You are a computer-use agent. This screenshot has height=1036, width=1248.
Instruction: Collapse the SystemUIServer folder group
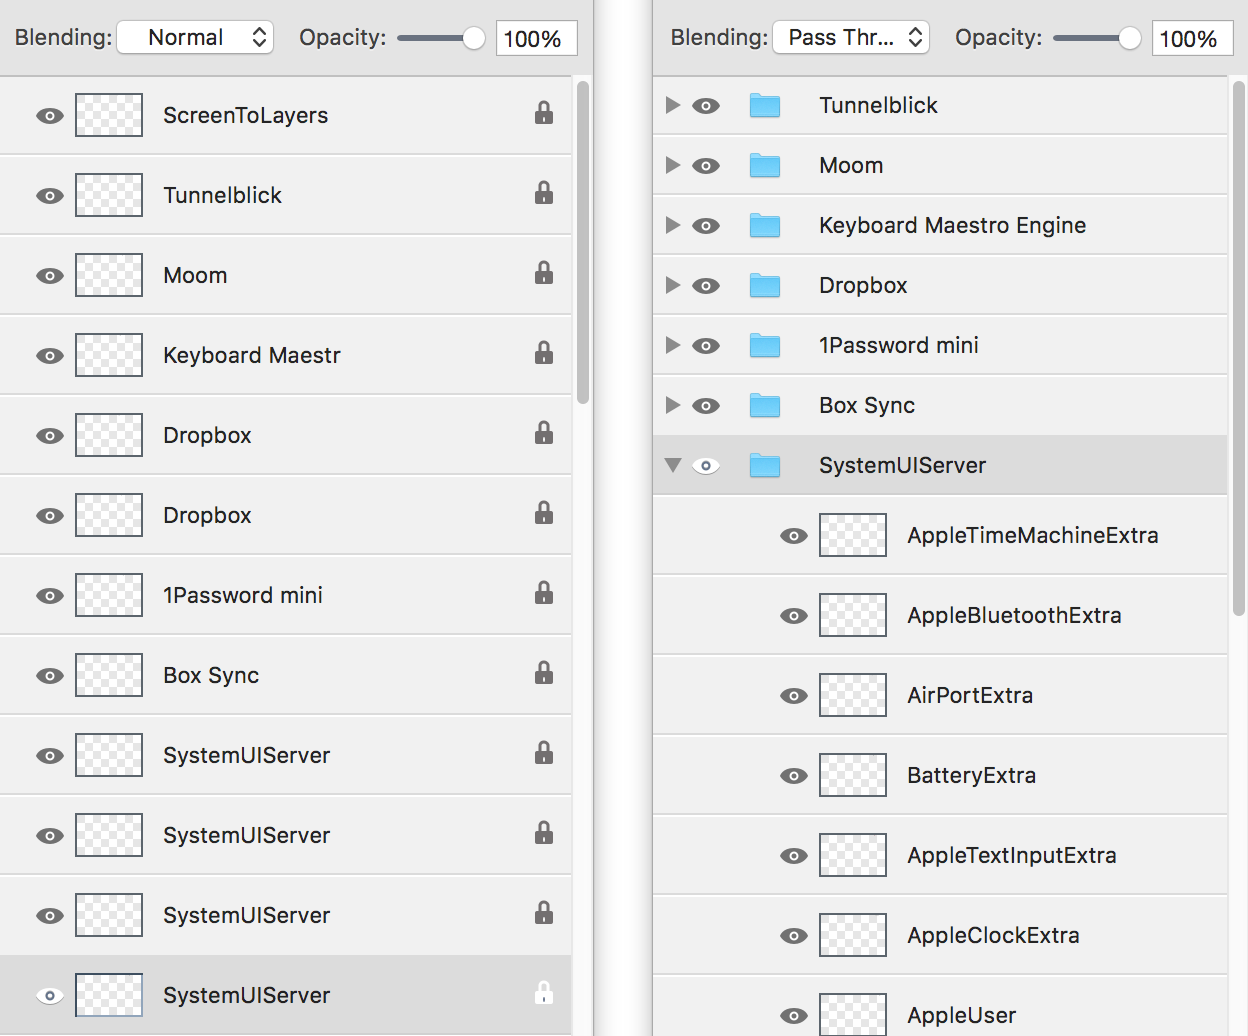pos(673,465)
